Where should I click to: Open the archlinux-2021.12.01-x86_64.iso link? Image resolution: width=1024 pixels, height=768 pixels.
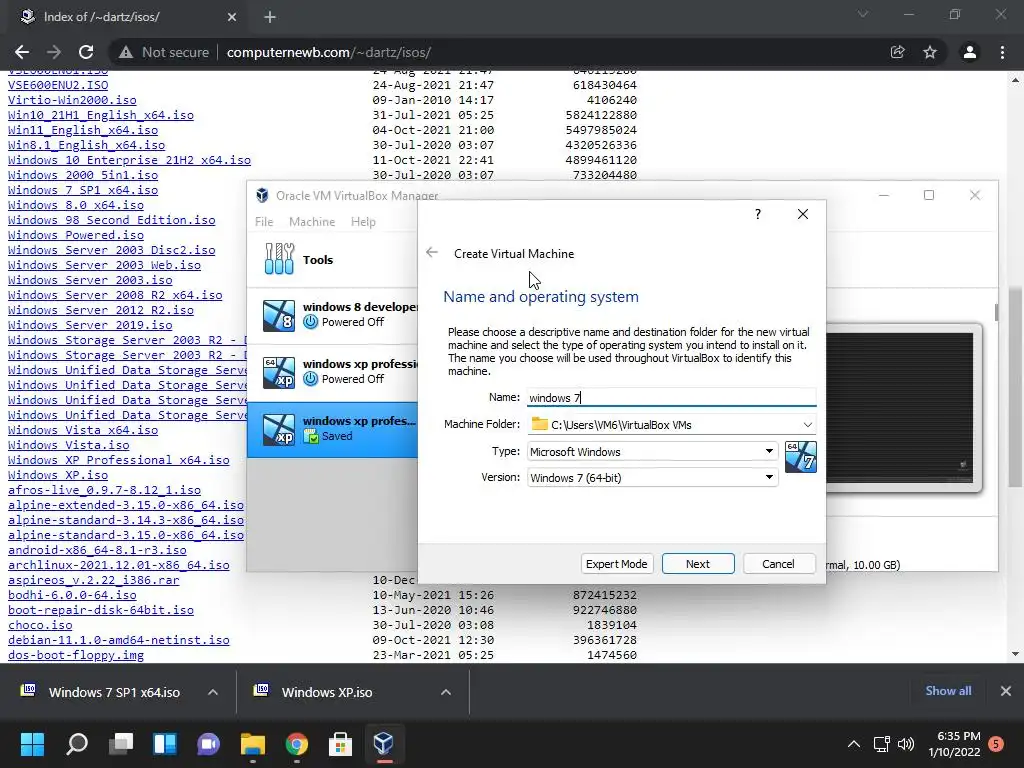click(119, 565)
